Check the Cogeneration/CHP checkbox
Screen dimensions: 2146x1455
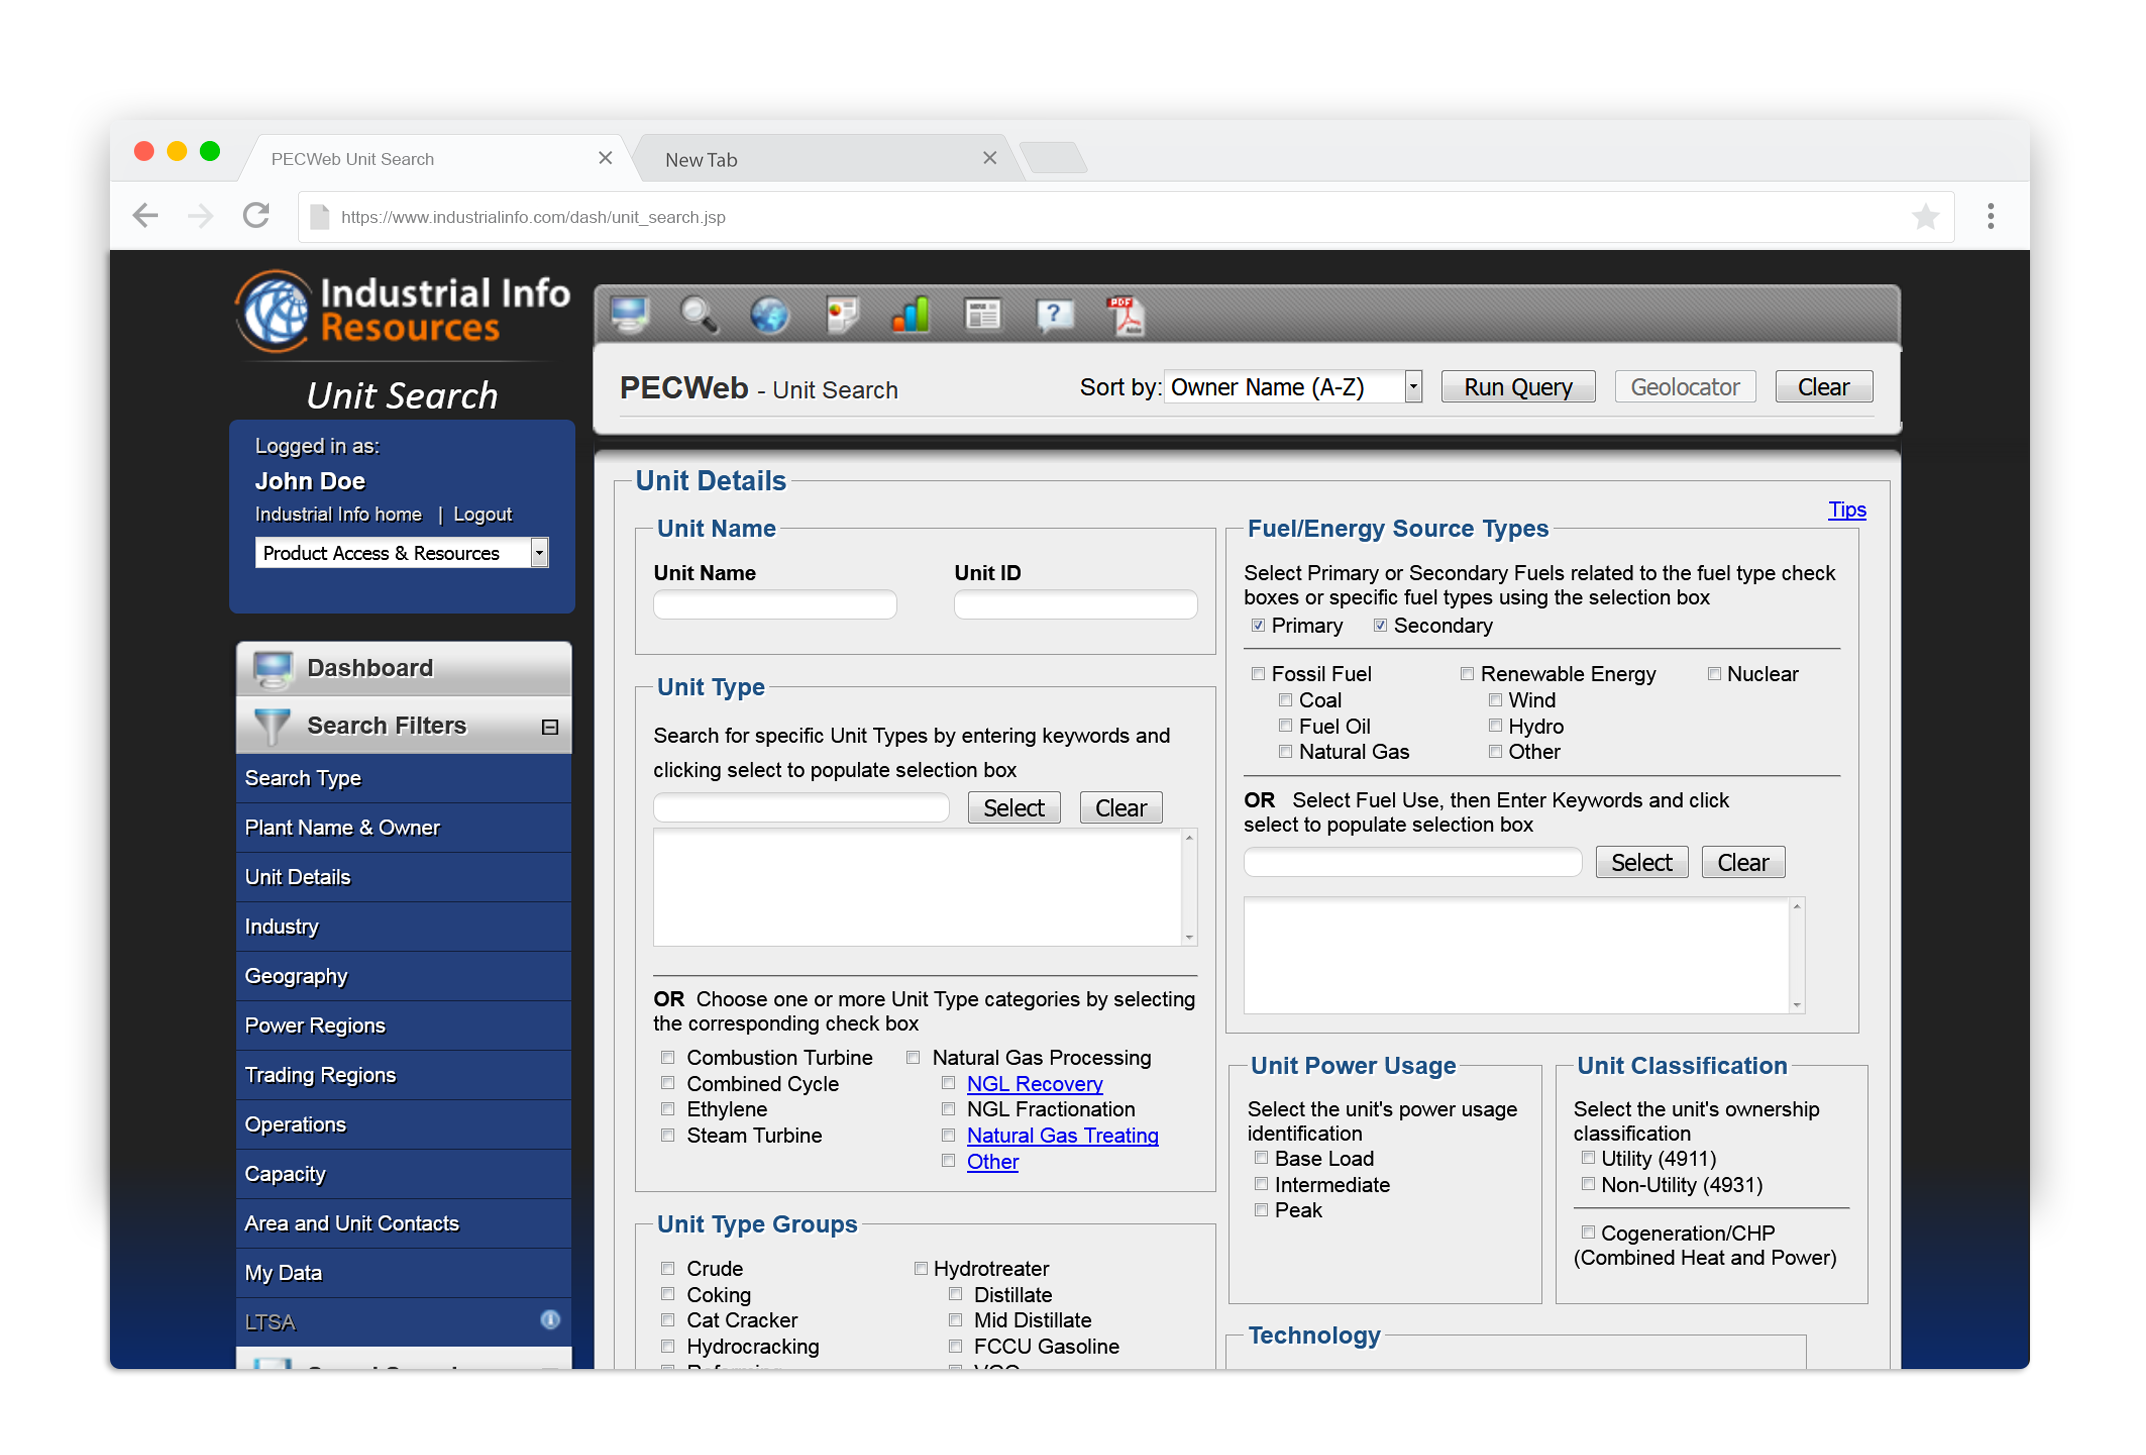tap(1588, 1232)
